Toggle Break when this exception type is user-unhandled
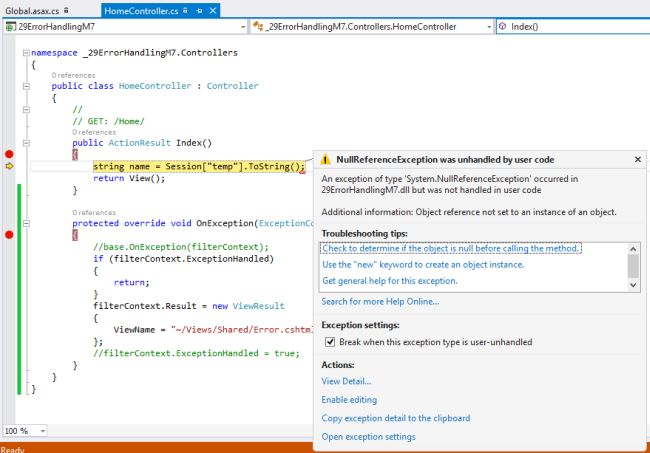The height and width of the screenshot is (453, 650). pos(331,342)
